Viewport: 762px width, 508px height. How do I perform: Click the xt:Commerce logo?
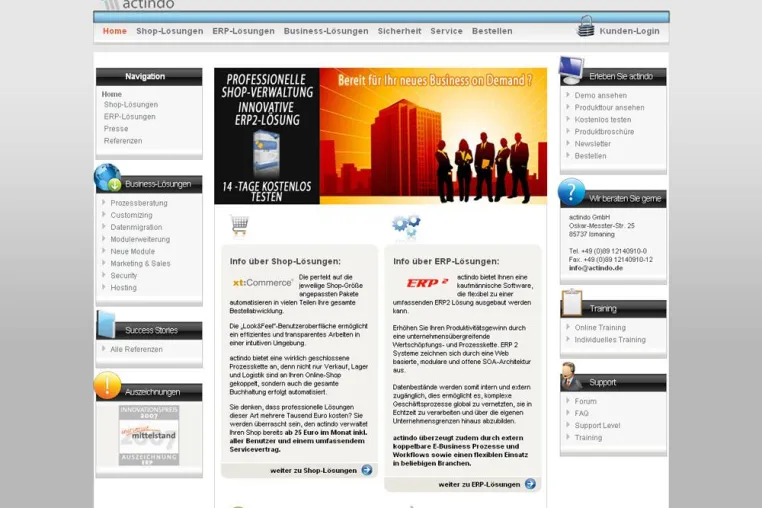[x=263, y=282]
